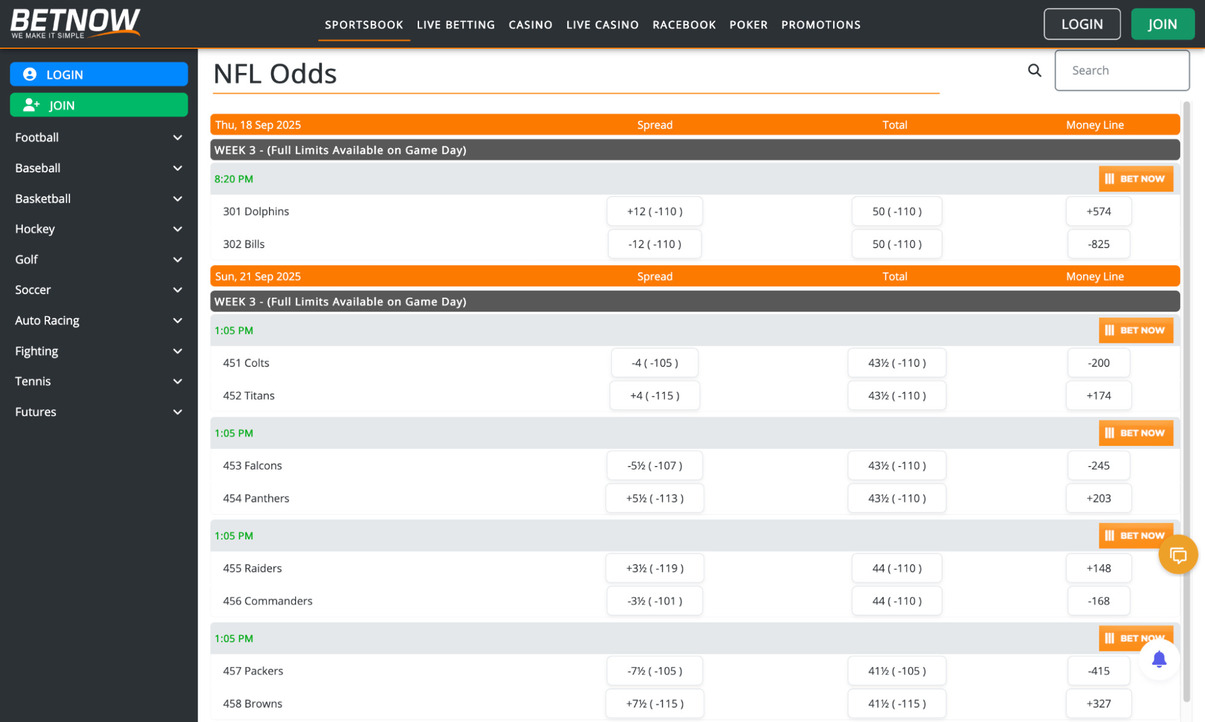
Task: Expand the Football sidebar category
Action: click(98, 137)
